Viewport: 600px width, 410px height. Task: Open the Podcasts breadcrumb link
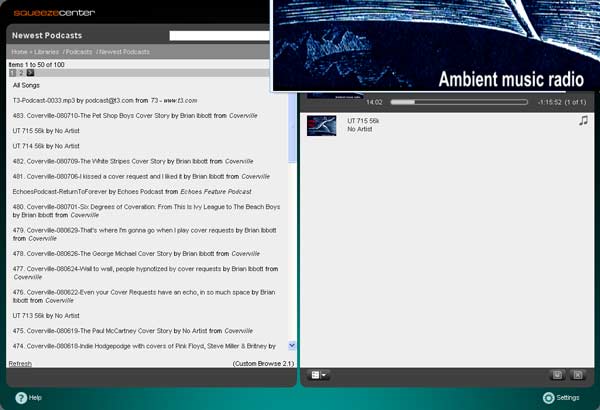pyautogui.click(x=79, y=51)
